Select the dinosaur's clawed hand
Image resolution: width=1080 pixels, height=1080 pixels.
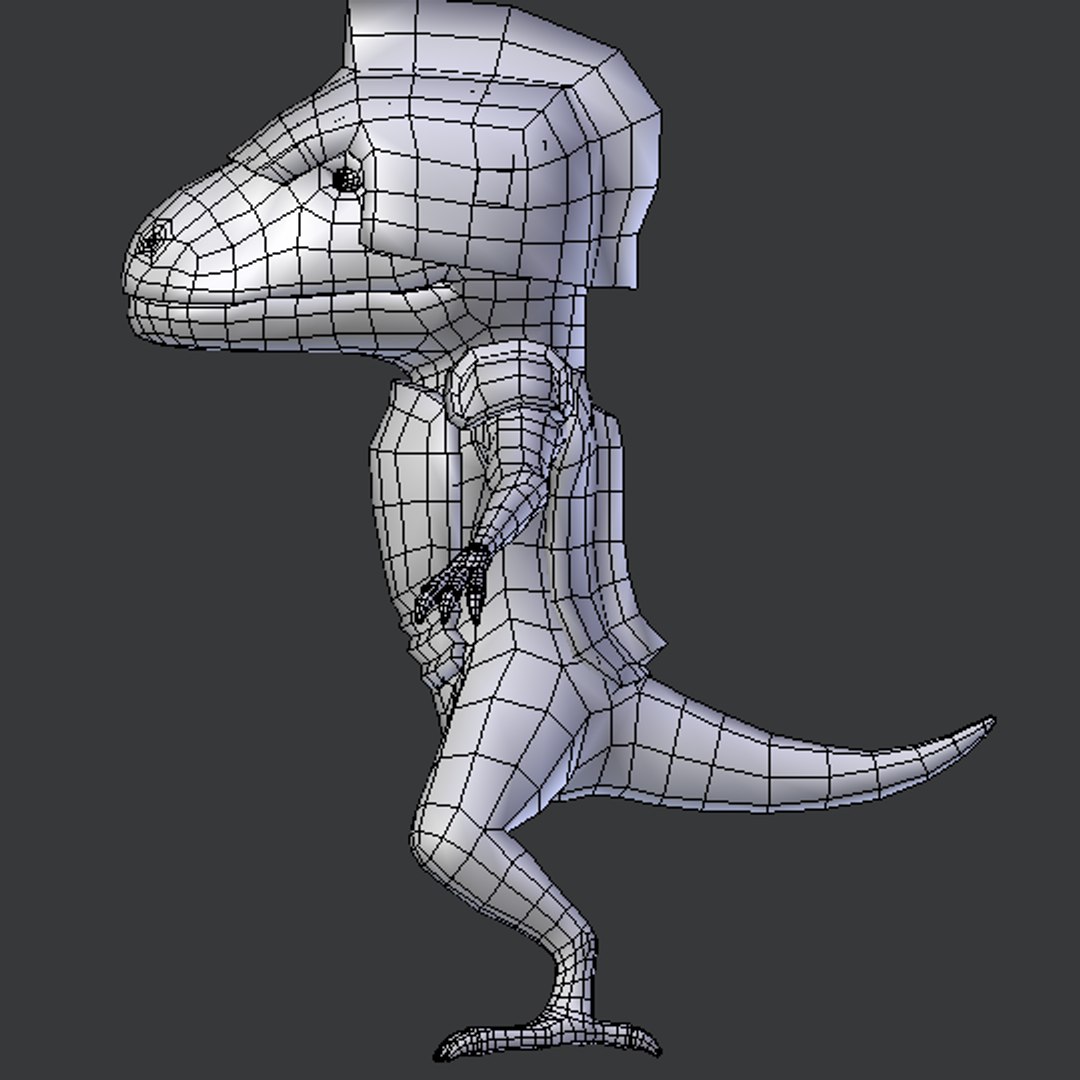pyautogui.click(x=455, y=585)
